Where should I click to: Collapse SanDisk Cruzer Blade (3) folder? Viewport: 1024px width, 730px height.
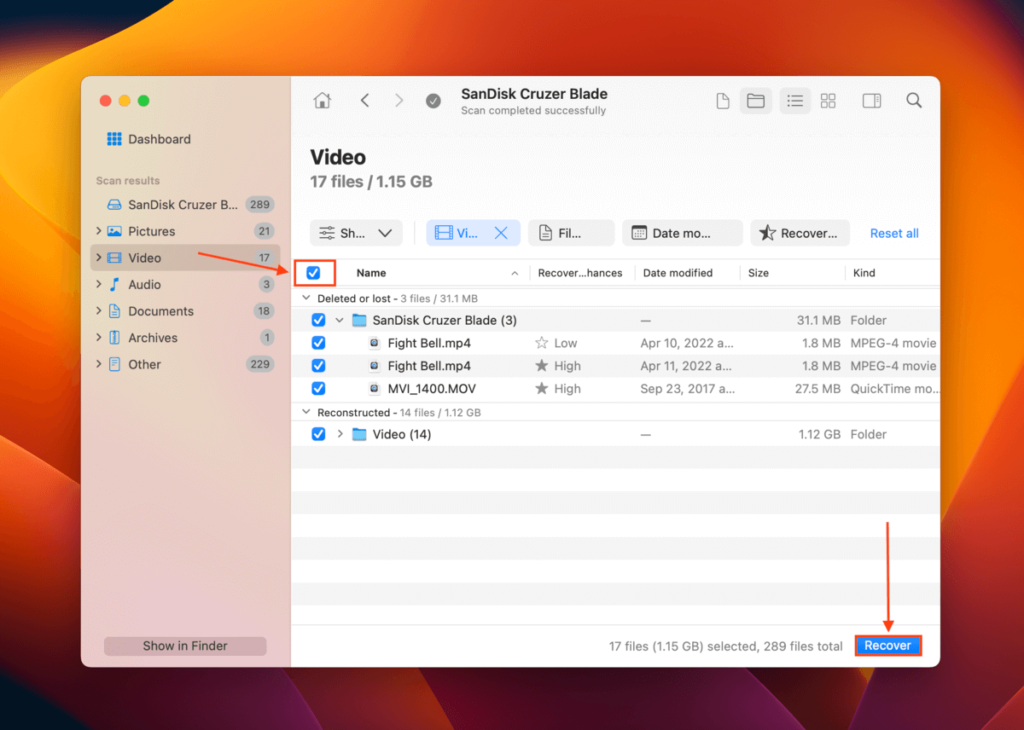pyautogui.click(x=340, y=320)
